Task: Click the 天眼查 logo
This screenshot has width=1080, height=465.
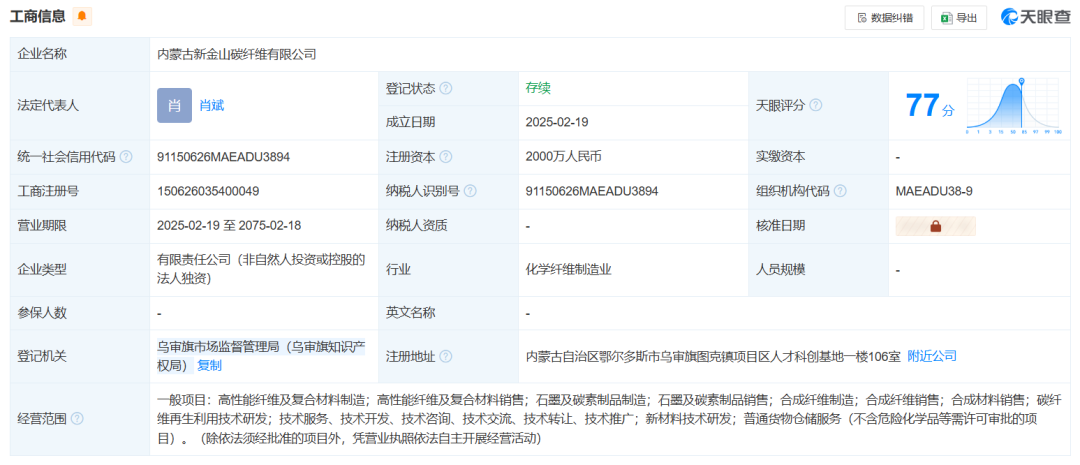Action: (x=1035, y=17)
